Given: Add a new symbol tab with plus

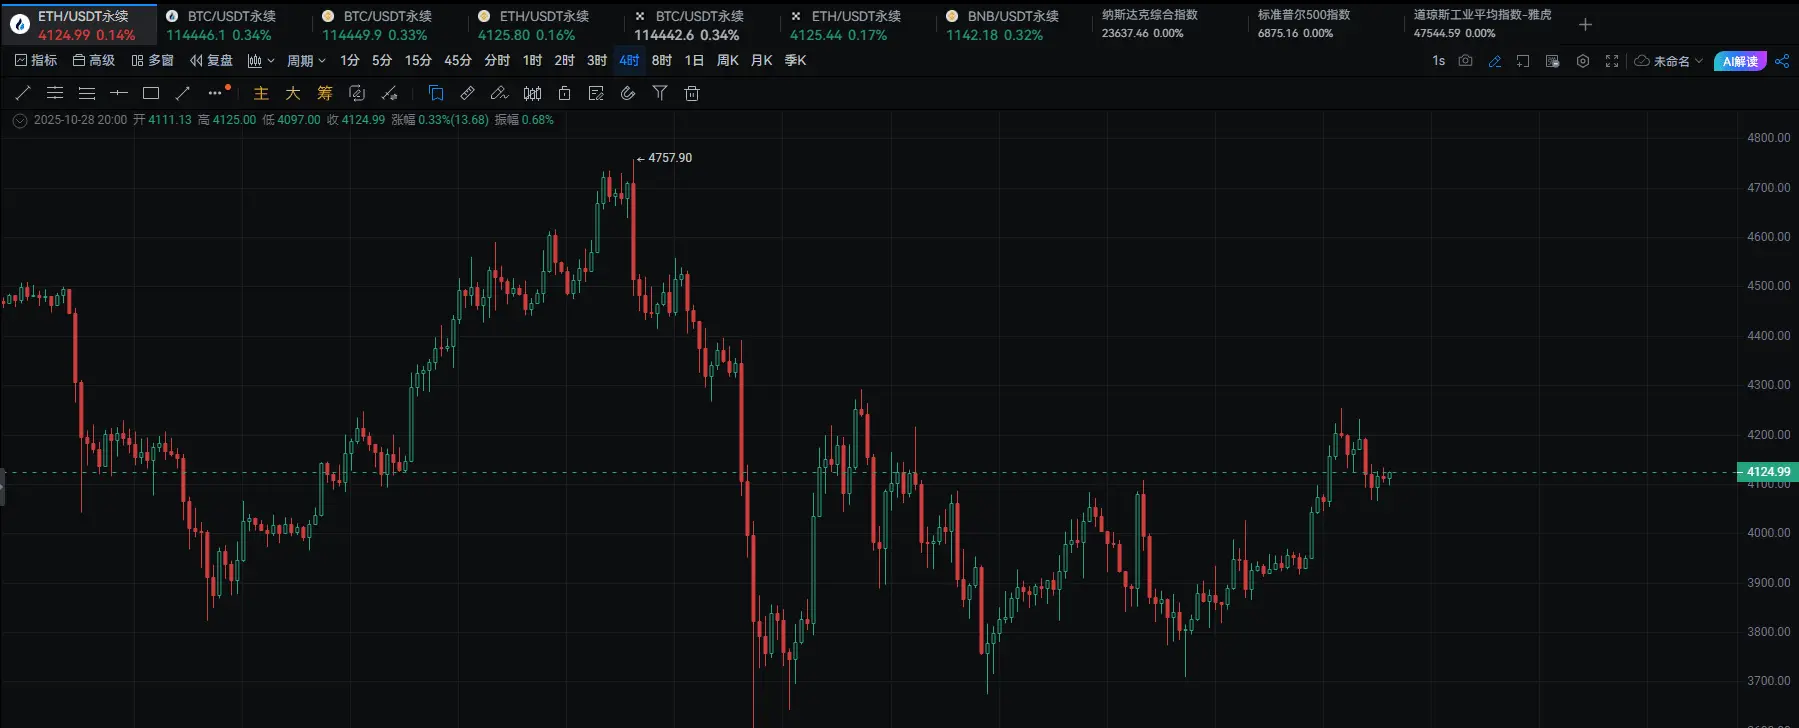Looking at the screenshot, I should click(x=1585, y=24).
